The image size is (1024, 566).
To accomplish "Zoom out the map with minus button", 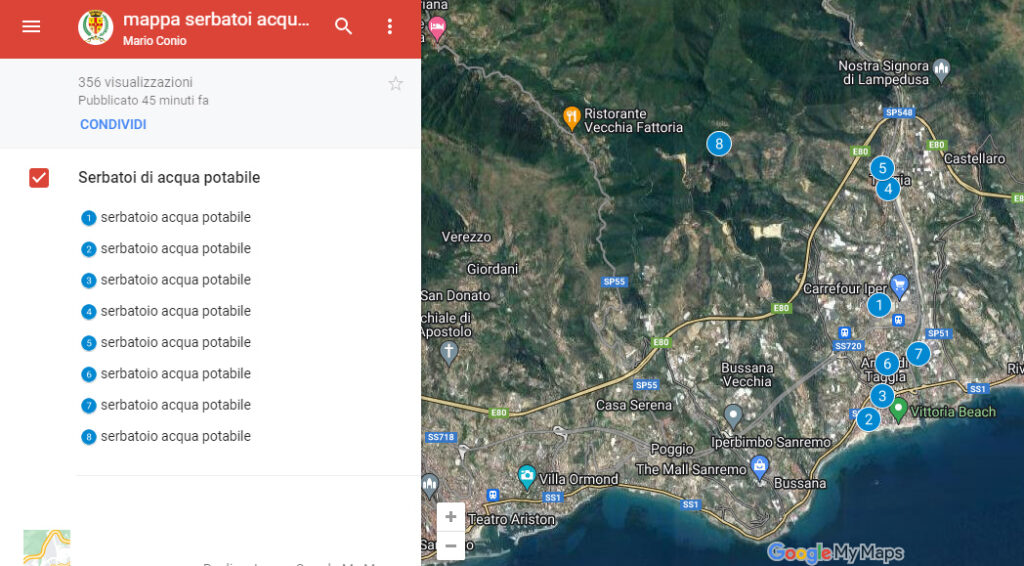I will pyautogui.click(x=451, y=546).
